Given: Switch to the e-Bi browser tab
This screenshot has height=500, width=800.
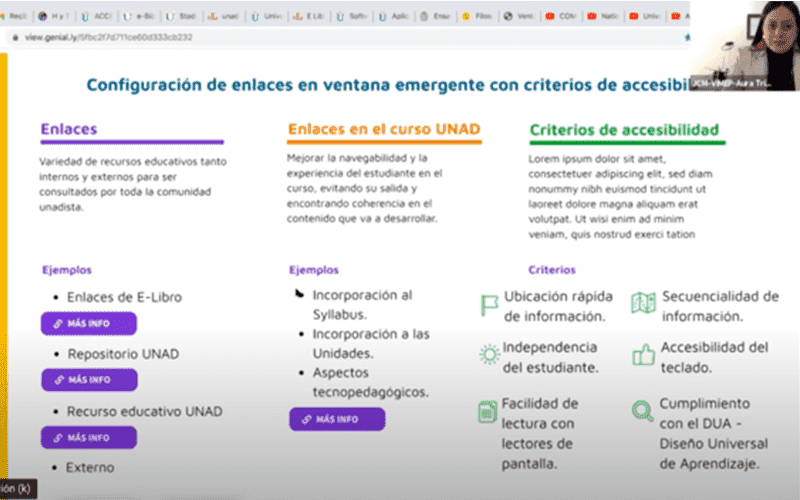Looking at the screenshot, I should pos(139,16).
